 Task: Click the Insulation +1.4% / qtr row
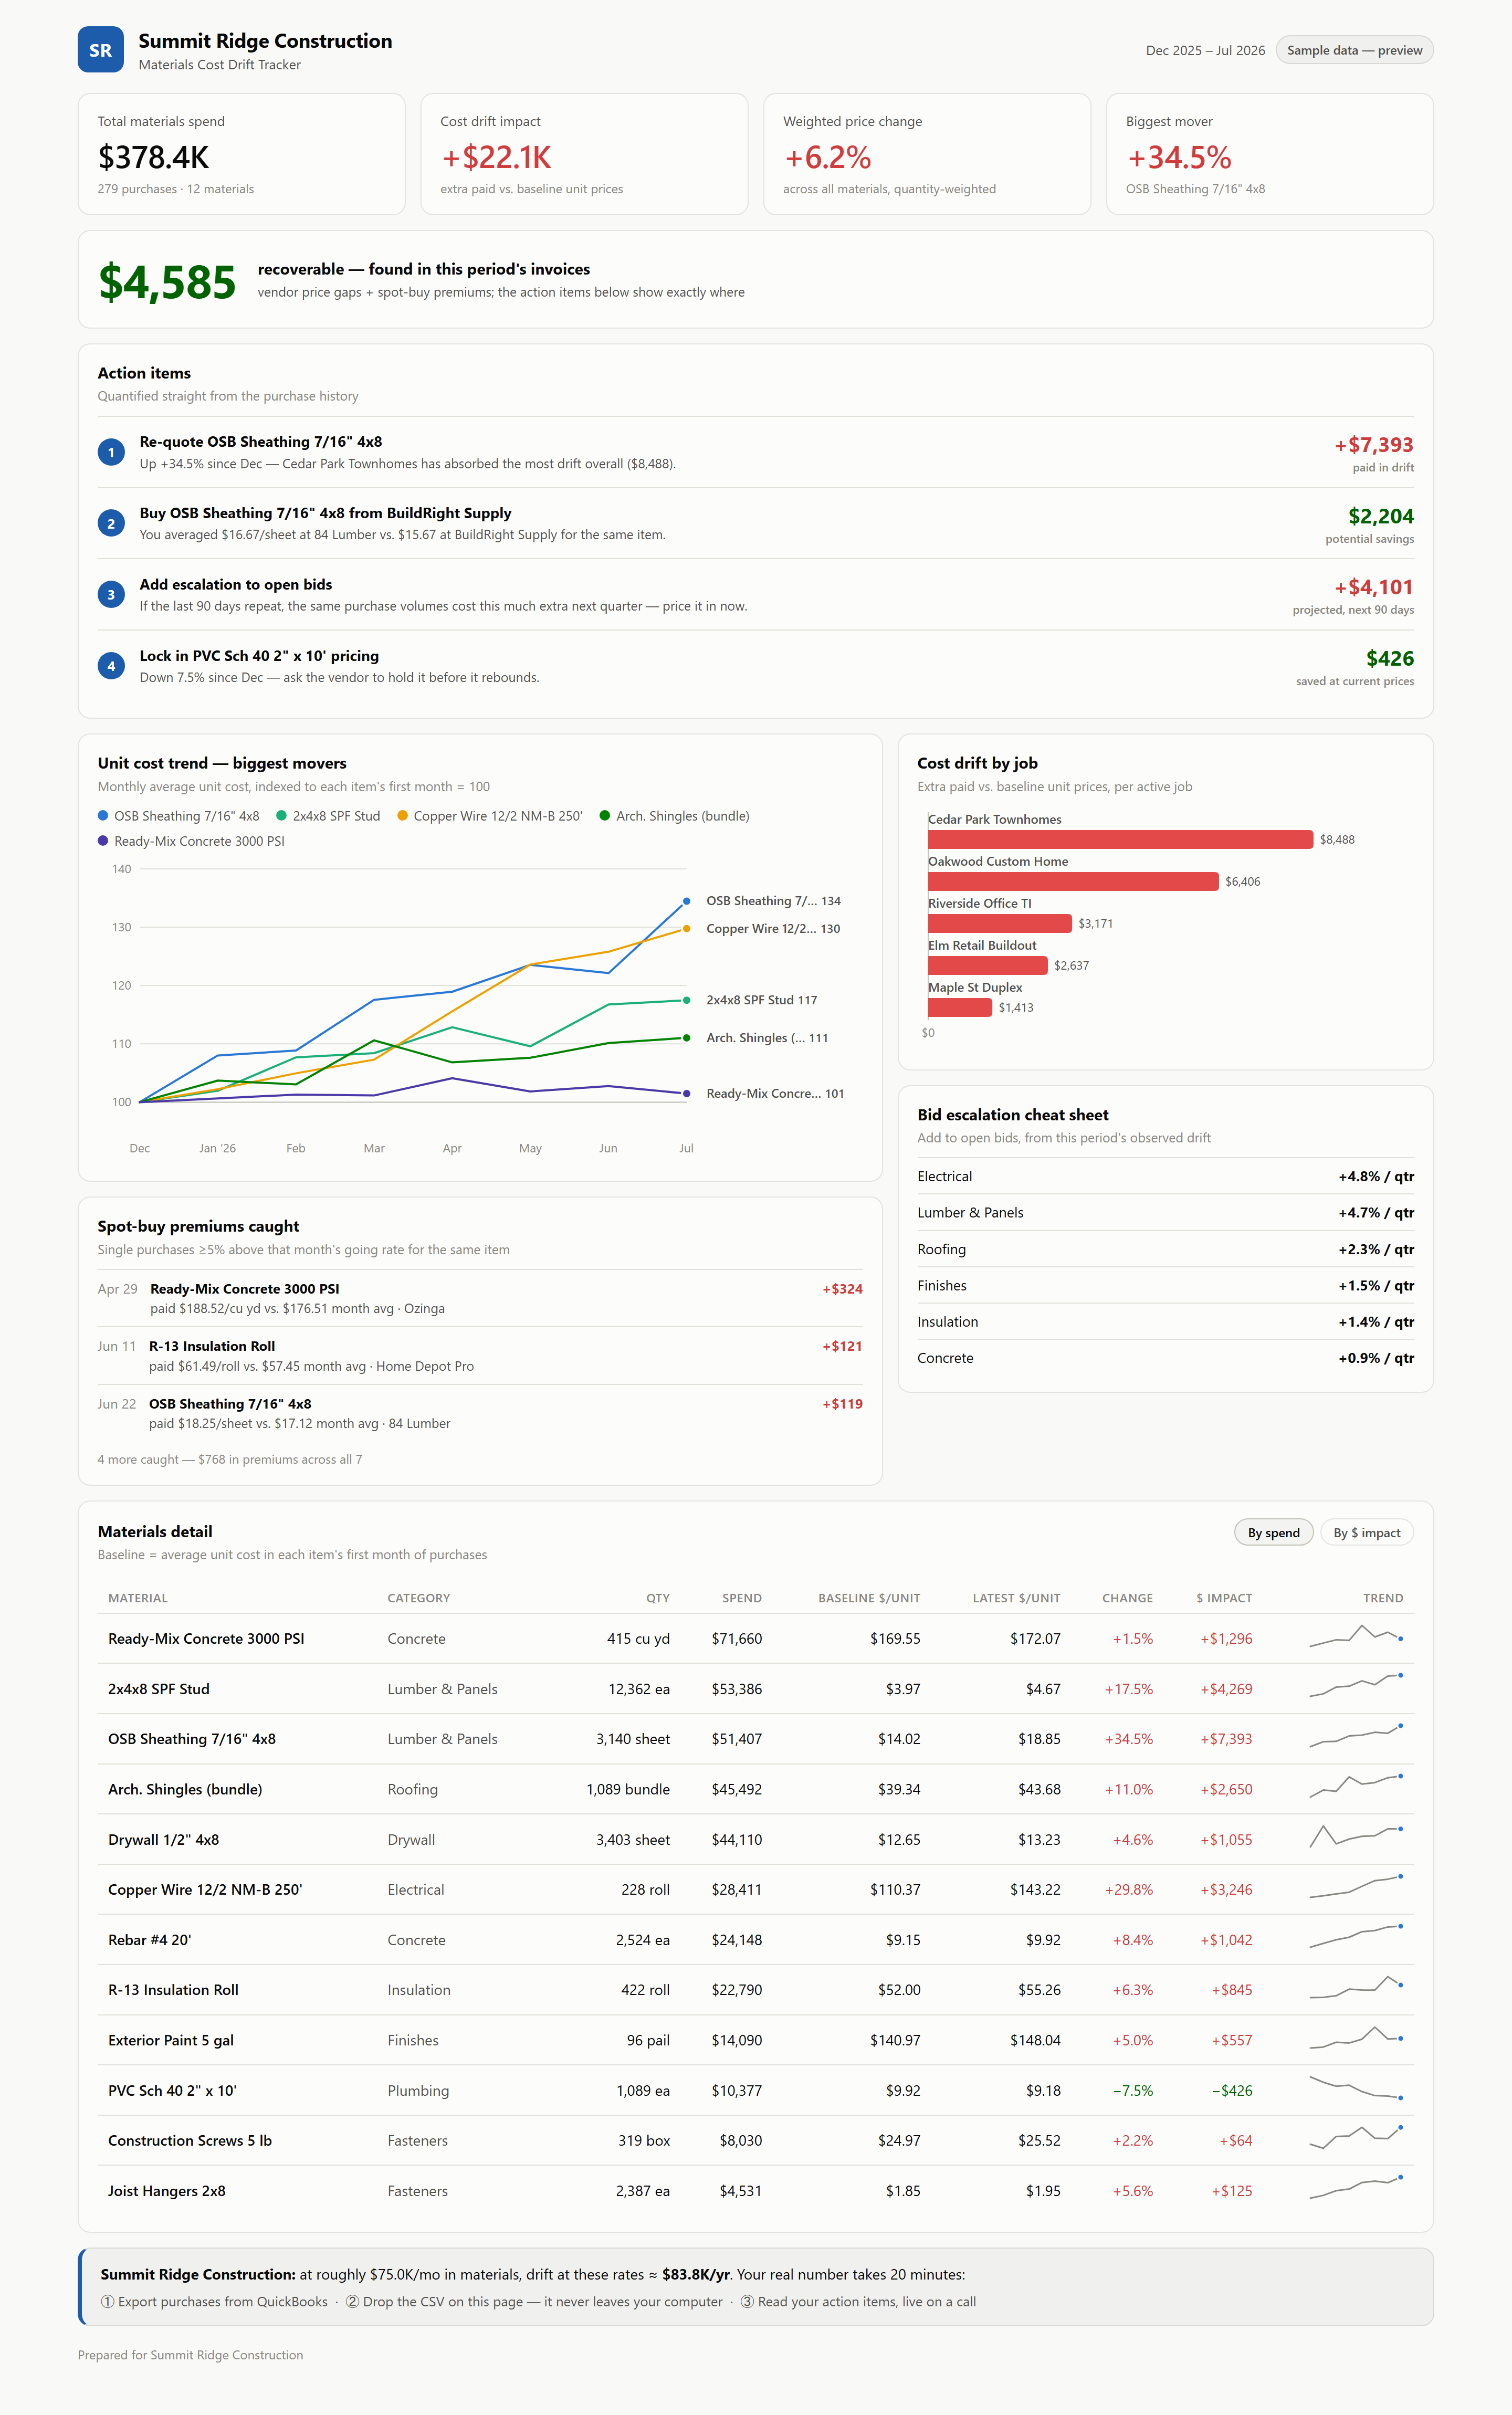click(1166, 1321)
